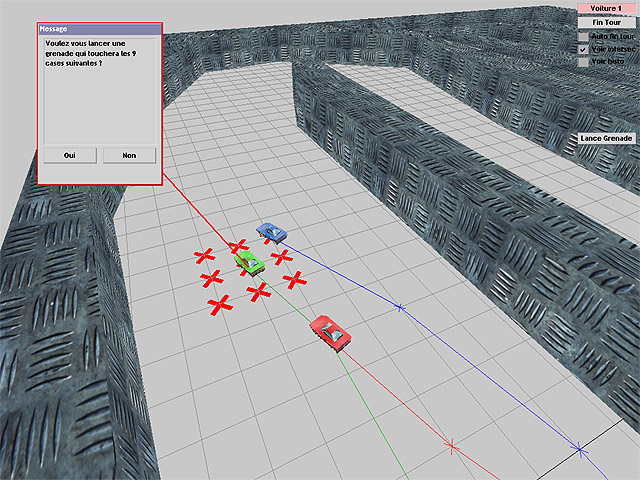
Task: Click the pink Voiture 1 label
Action: (x=606, y=8)
